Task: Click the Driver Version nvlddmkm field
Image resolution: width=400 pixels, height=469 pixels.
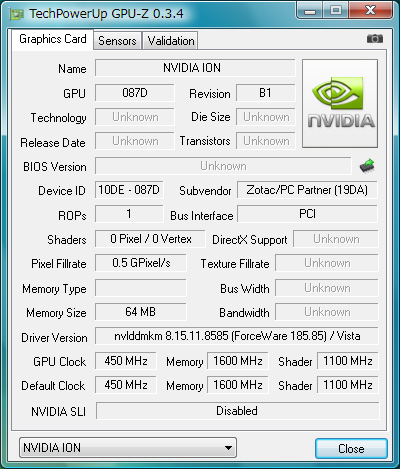Action: tap(237, 336)
